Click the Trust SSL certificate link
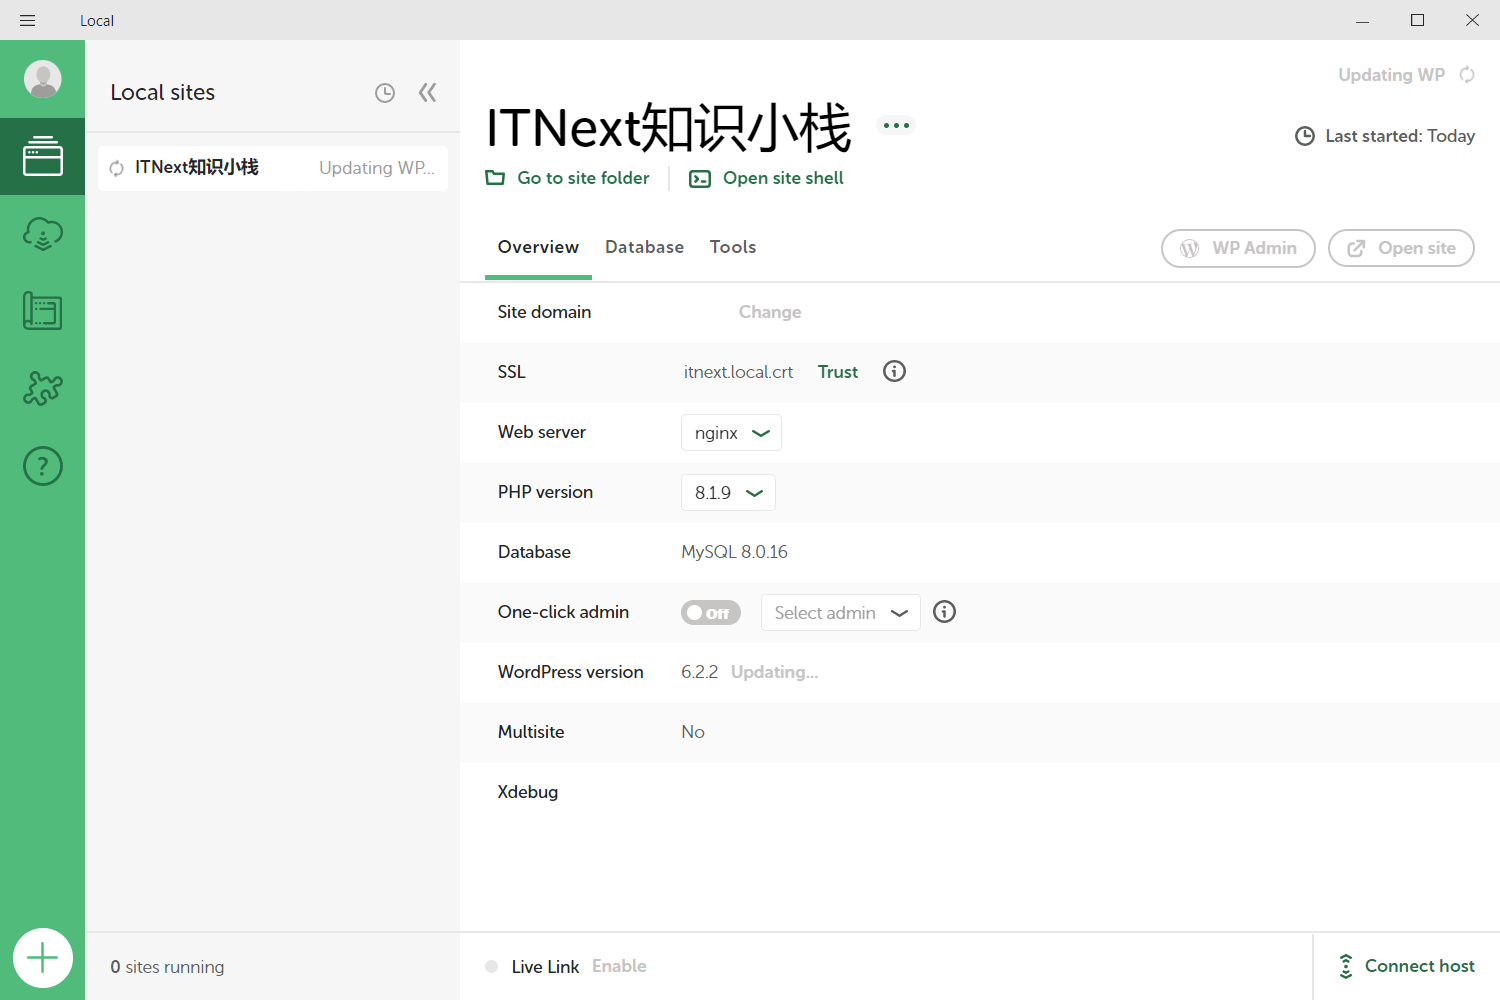Viewport: 1500px width, 1000px height. pos(837,372)
